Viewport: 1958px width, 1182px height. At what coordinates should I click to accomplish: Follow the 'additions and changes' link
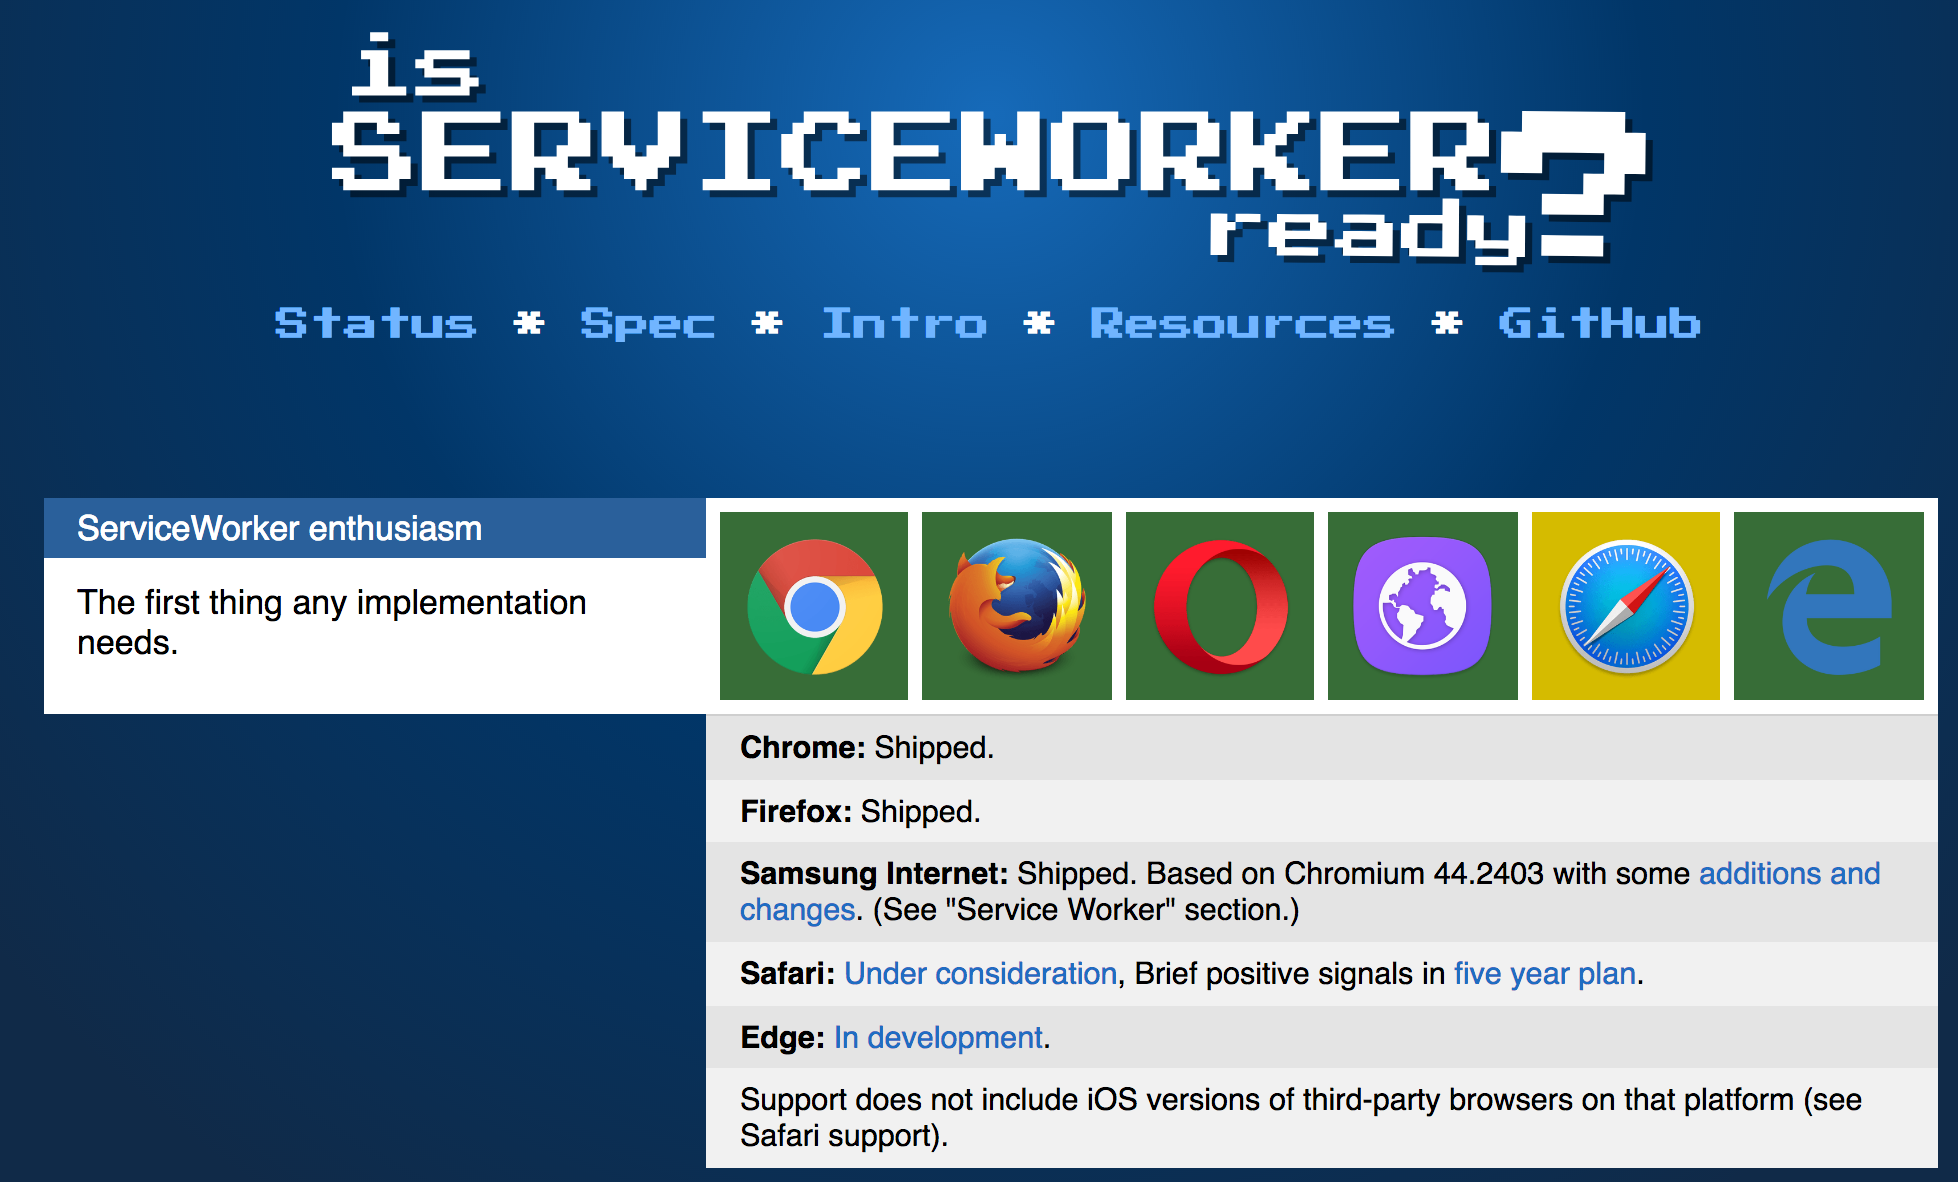coord(1789,874)
